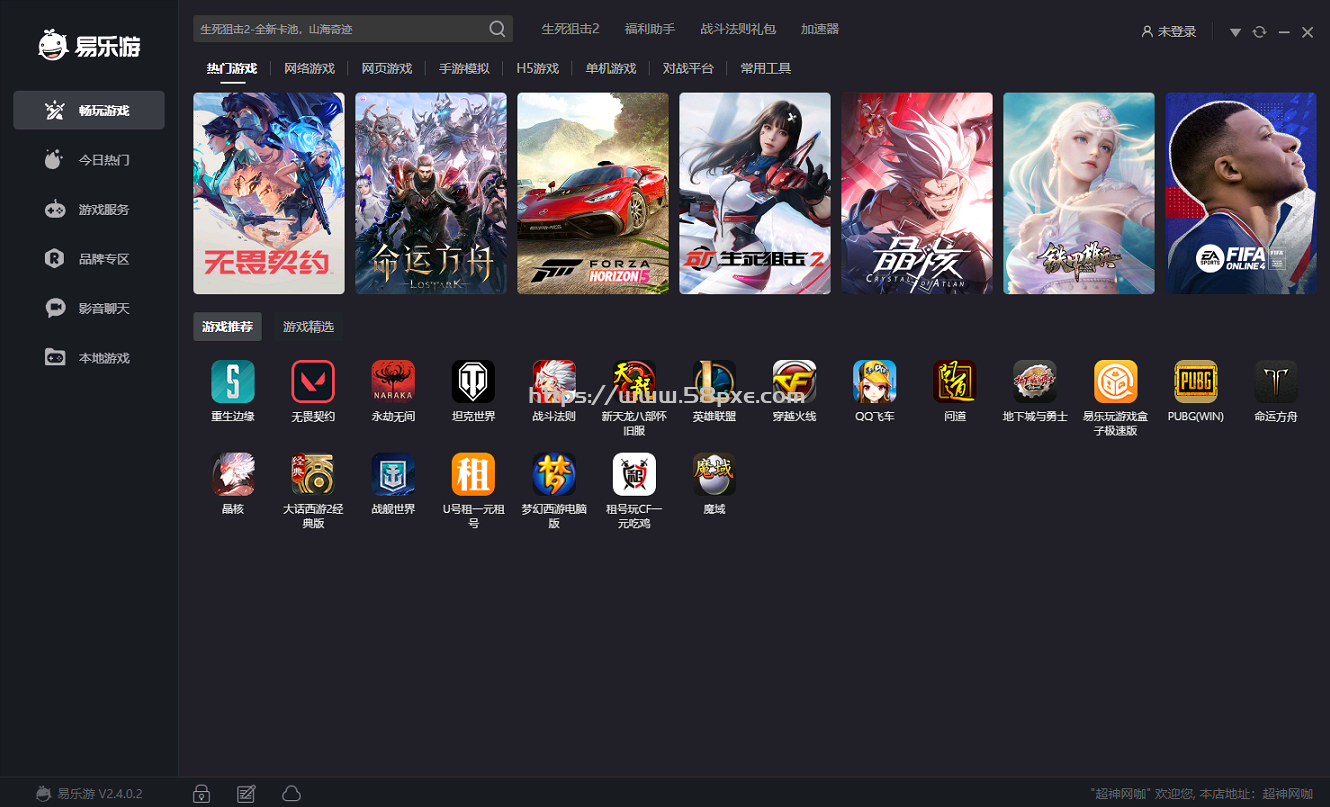Go to 游戏服务 in the sidebar
This screenshot has width=1330, height=807.
pos(89,209)
